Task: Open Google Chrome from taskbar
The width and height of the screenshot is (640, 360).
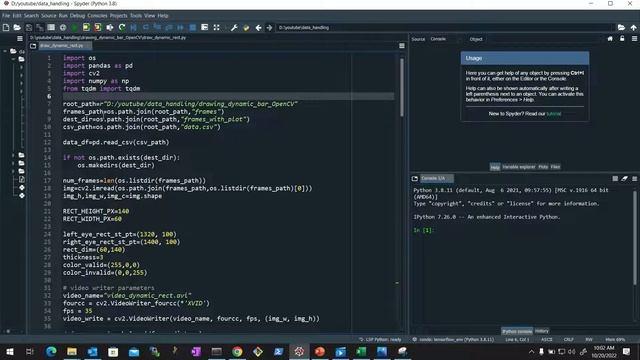Action: (237, 351)
